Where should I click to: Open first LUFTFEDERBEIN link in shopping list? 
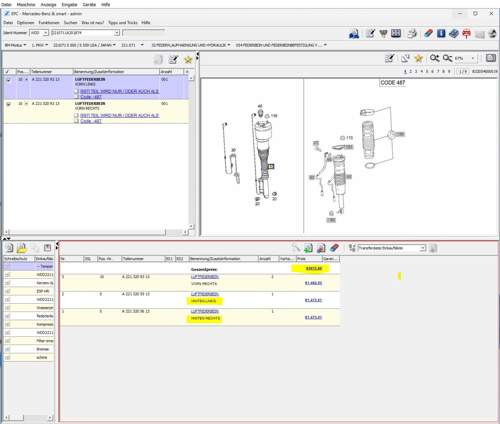pos(205,277)
